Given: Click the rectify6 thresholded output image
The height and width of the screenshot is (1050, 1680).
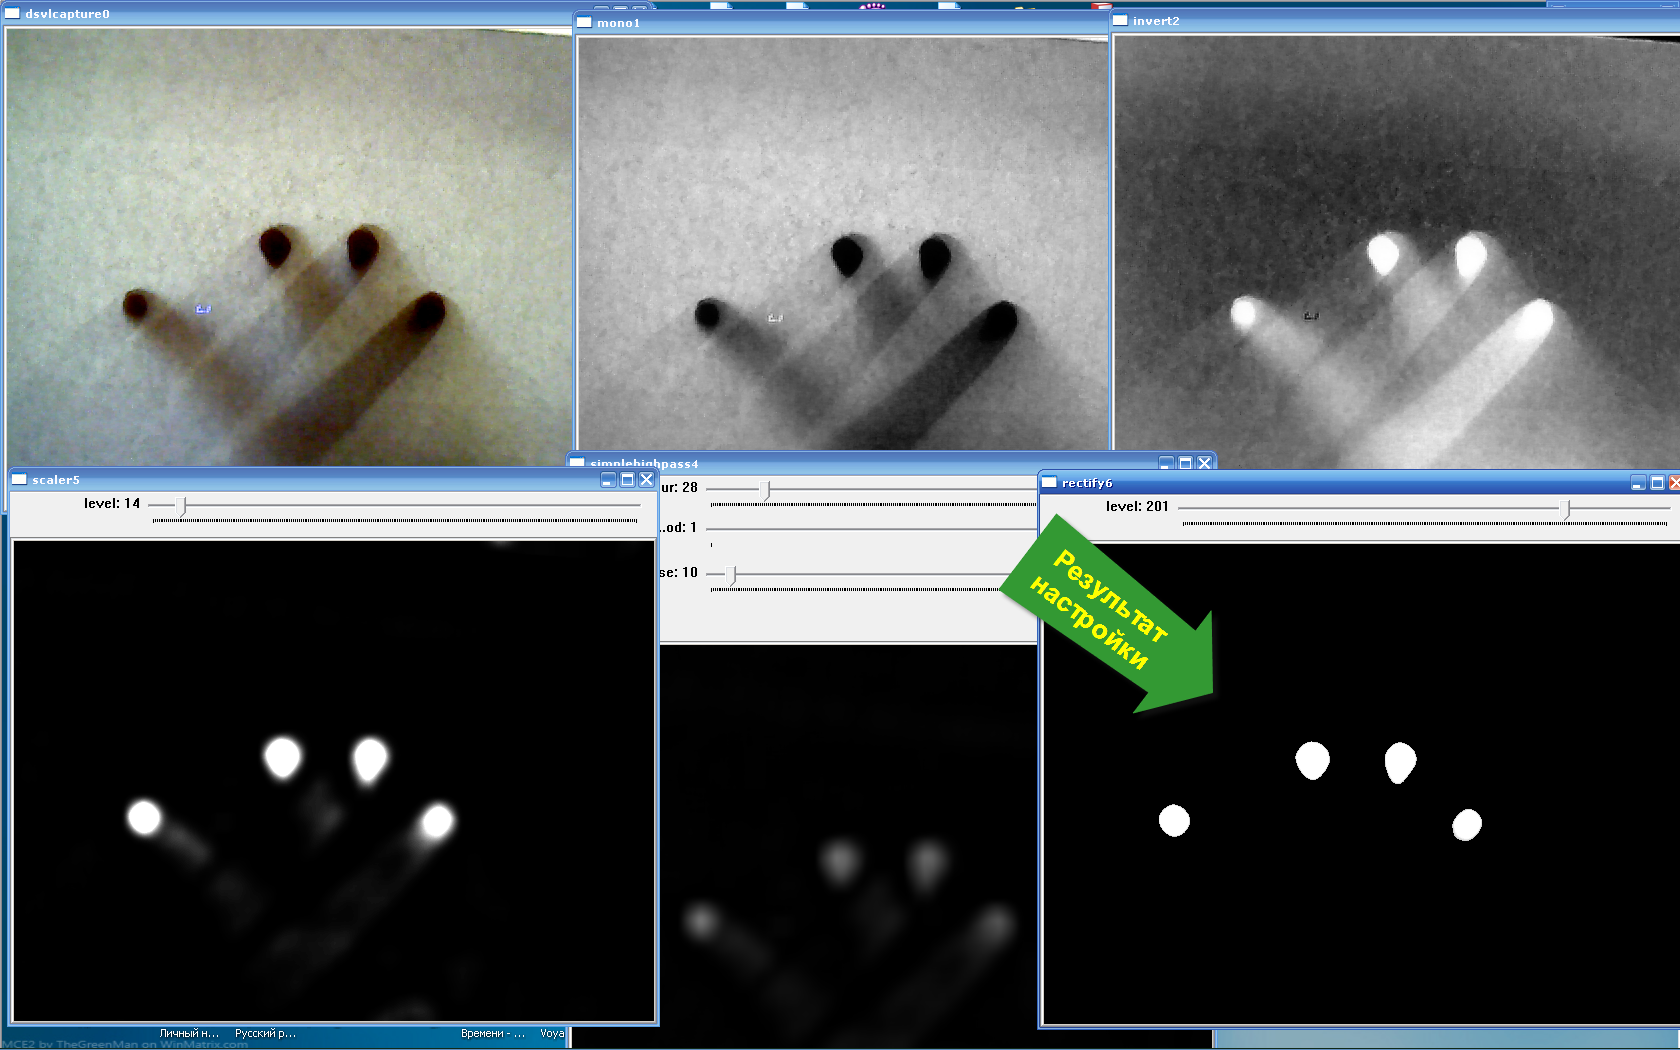Looking at the screenshot, I should click(x=1362, y=784).
